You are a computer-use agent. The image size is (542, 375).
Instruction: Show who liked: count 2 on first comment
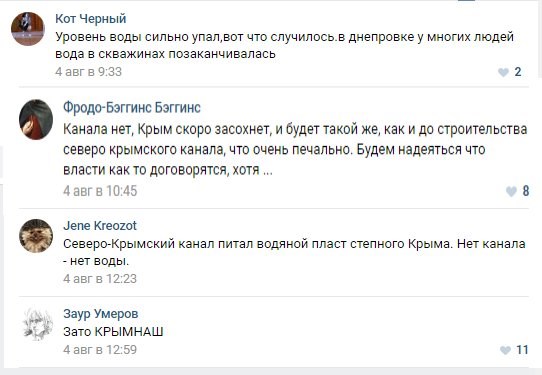pyautogui.click(x=518, y=72)
